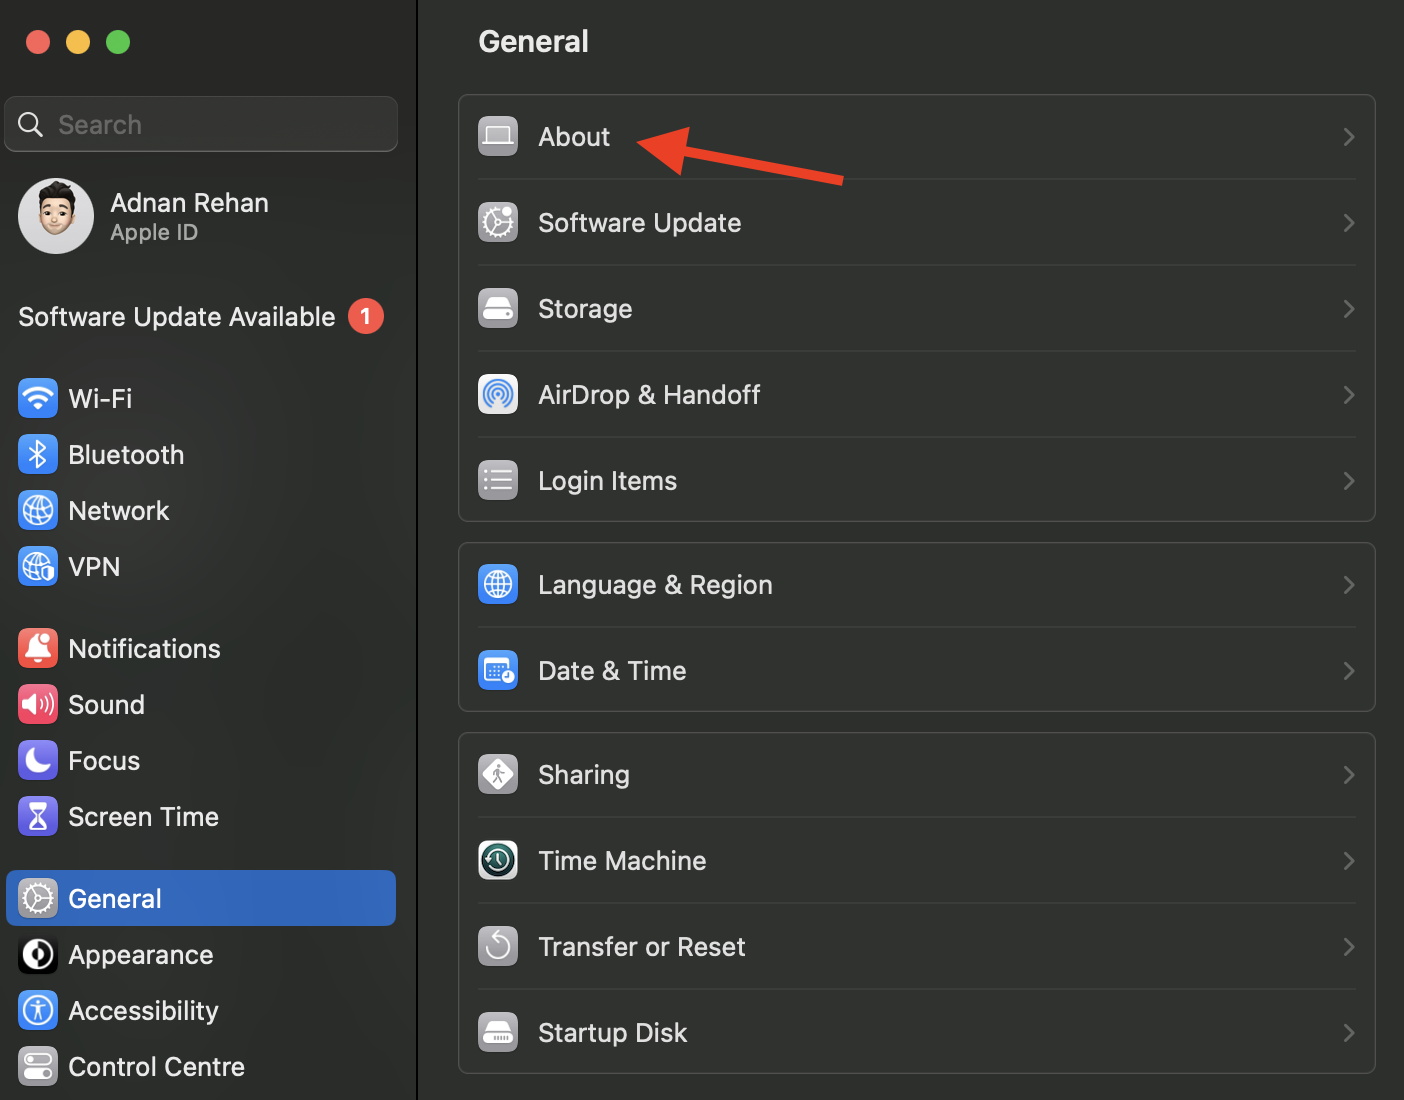Click the Sharing icon
Screen dimensions: 1404x1100
[x=498, y=775]
